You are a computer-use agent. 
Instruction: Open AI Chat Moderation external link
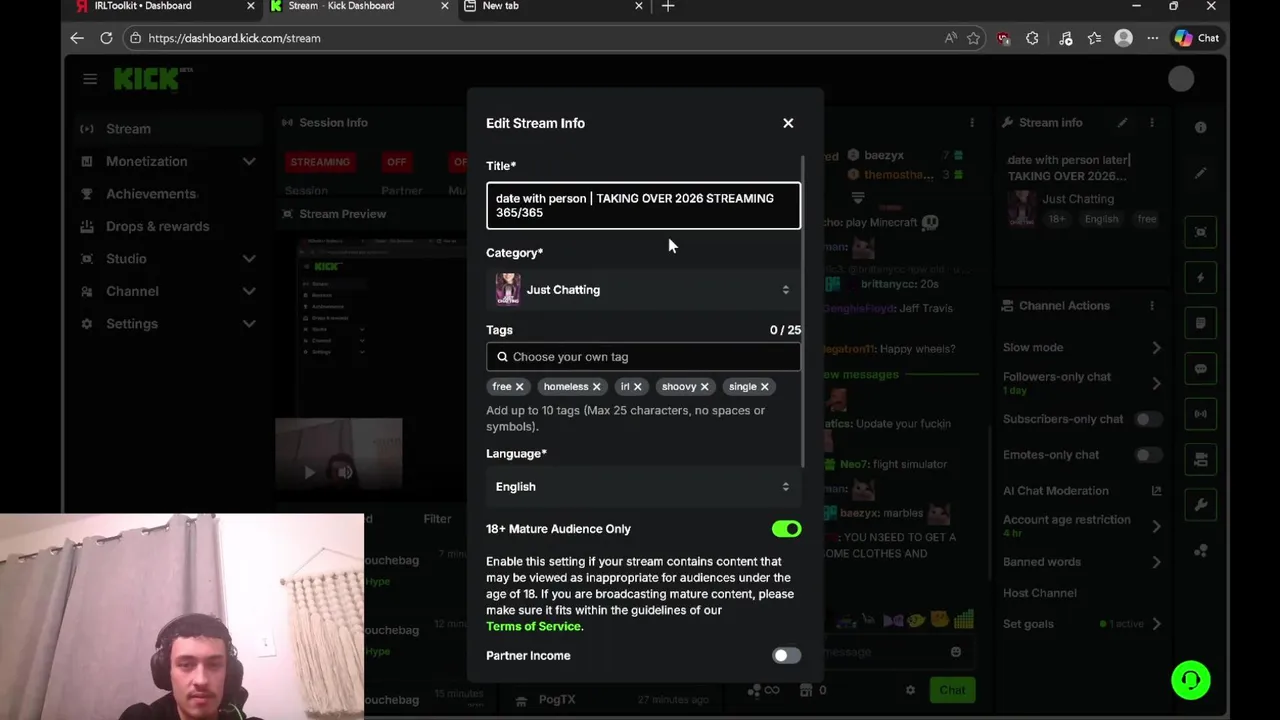1157,491
